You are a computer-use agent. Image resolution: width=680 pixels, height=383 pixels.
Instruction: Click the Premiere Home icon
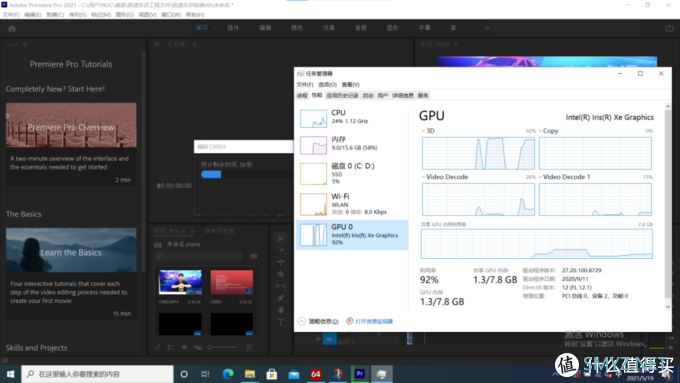click(x=12, y=29)
